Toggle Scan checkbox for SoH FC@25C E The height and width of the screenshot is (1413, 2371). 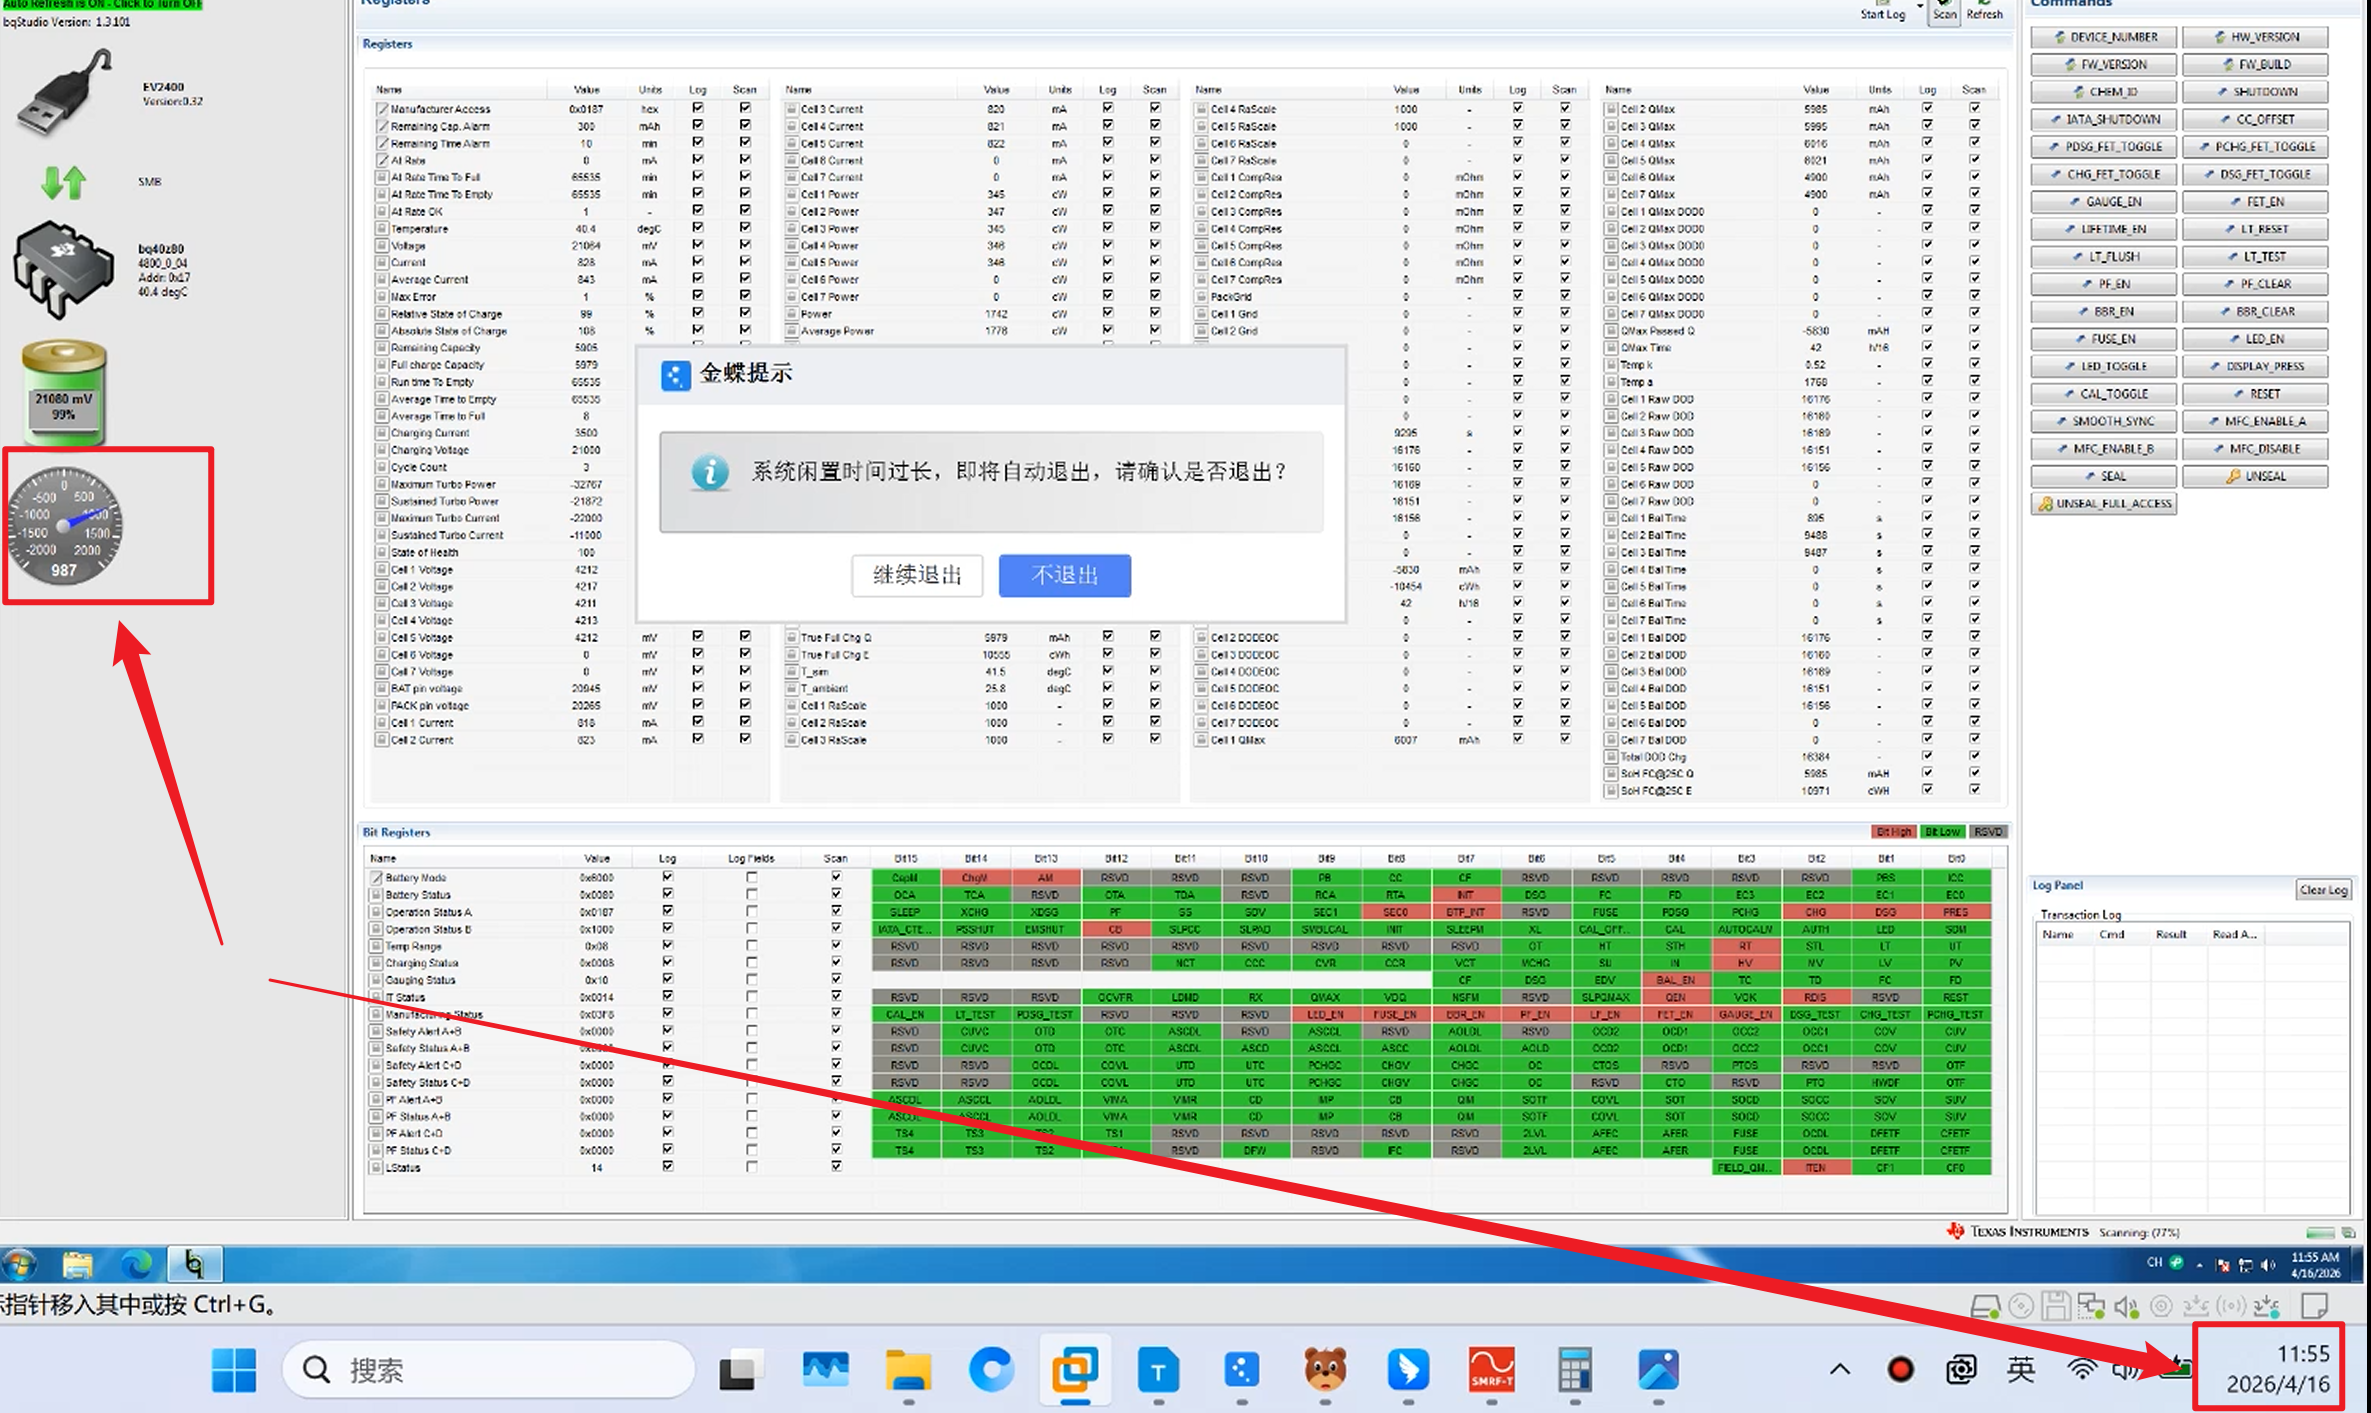[1975, 790]
